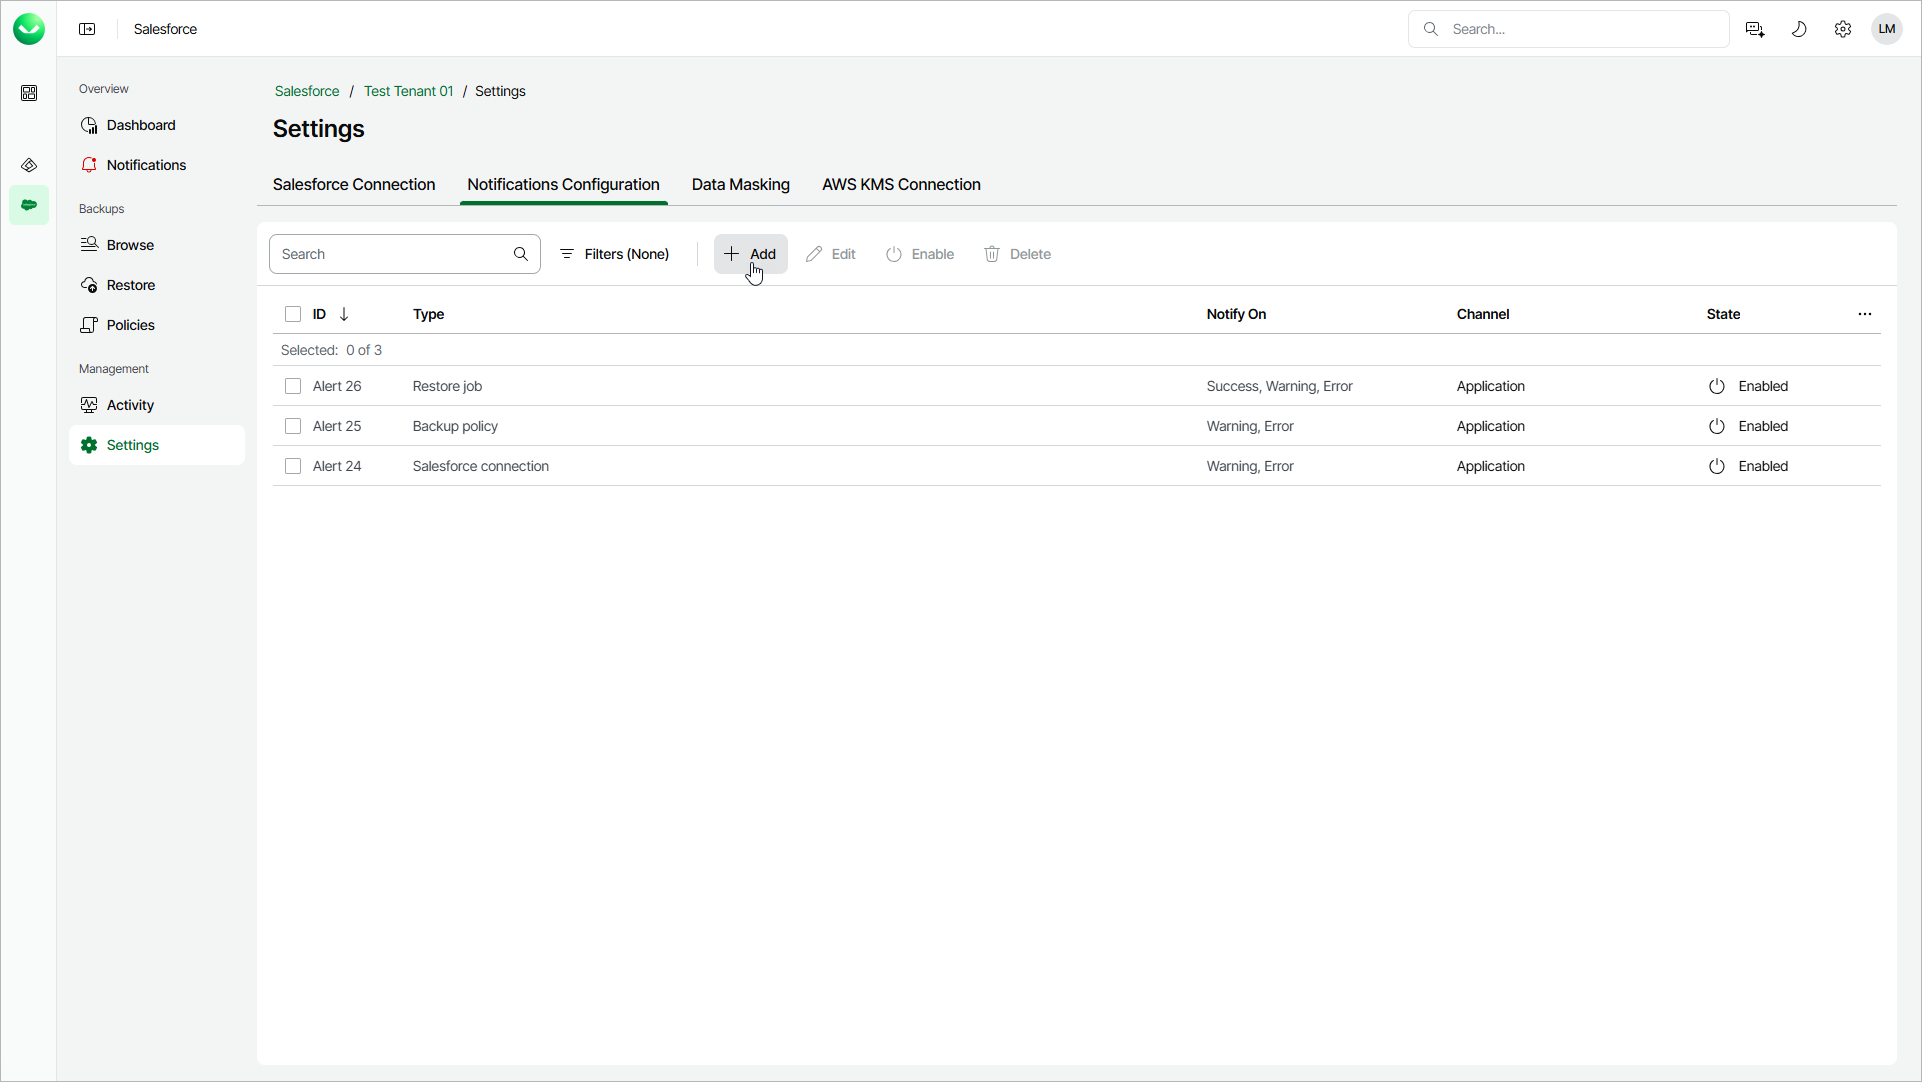The image size is (1922, 1082).
Task: Check the Alert 25 row checkbox
Action: [293, 426]
